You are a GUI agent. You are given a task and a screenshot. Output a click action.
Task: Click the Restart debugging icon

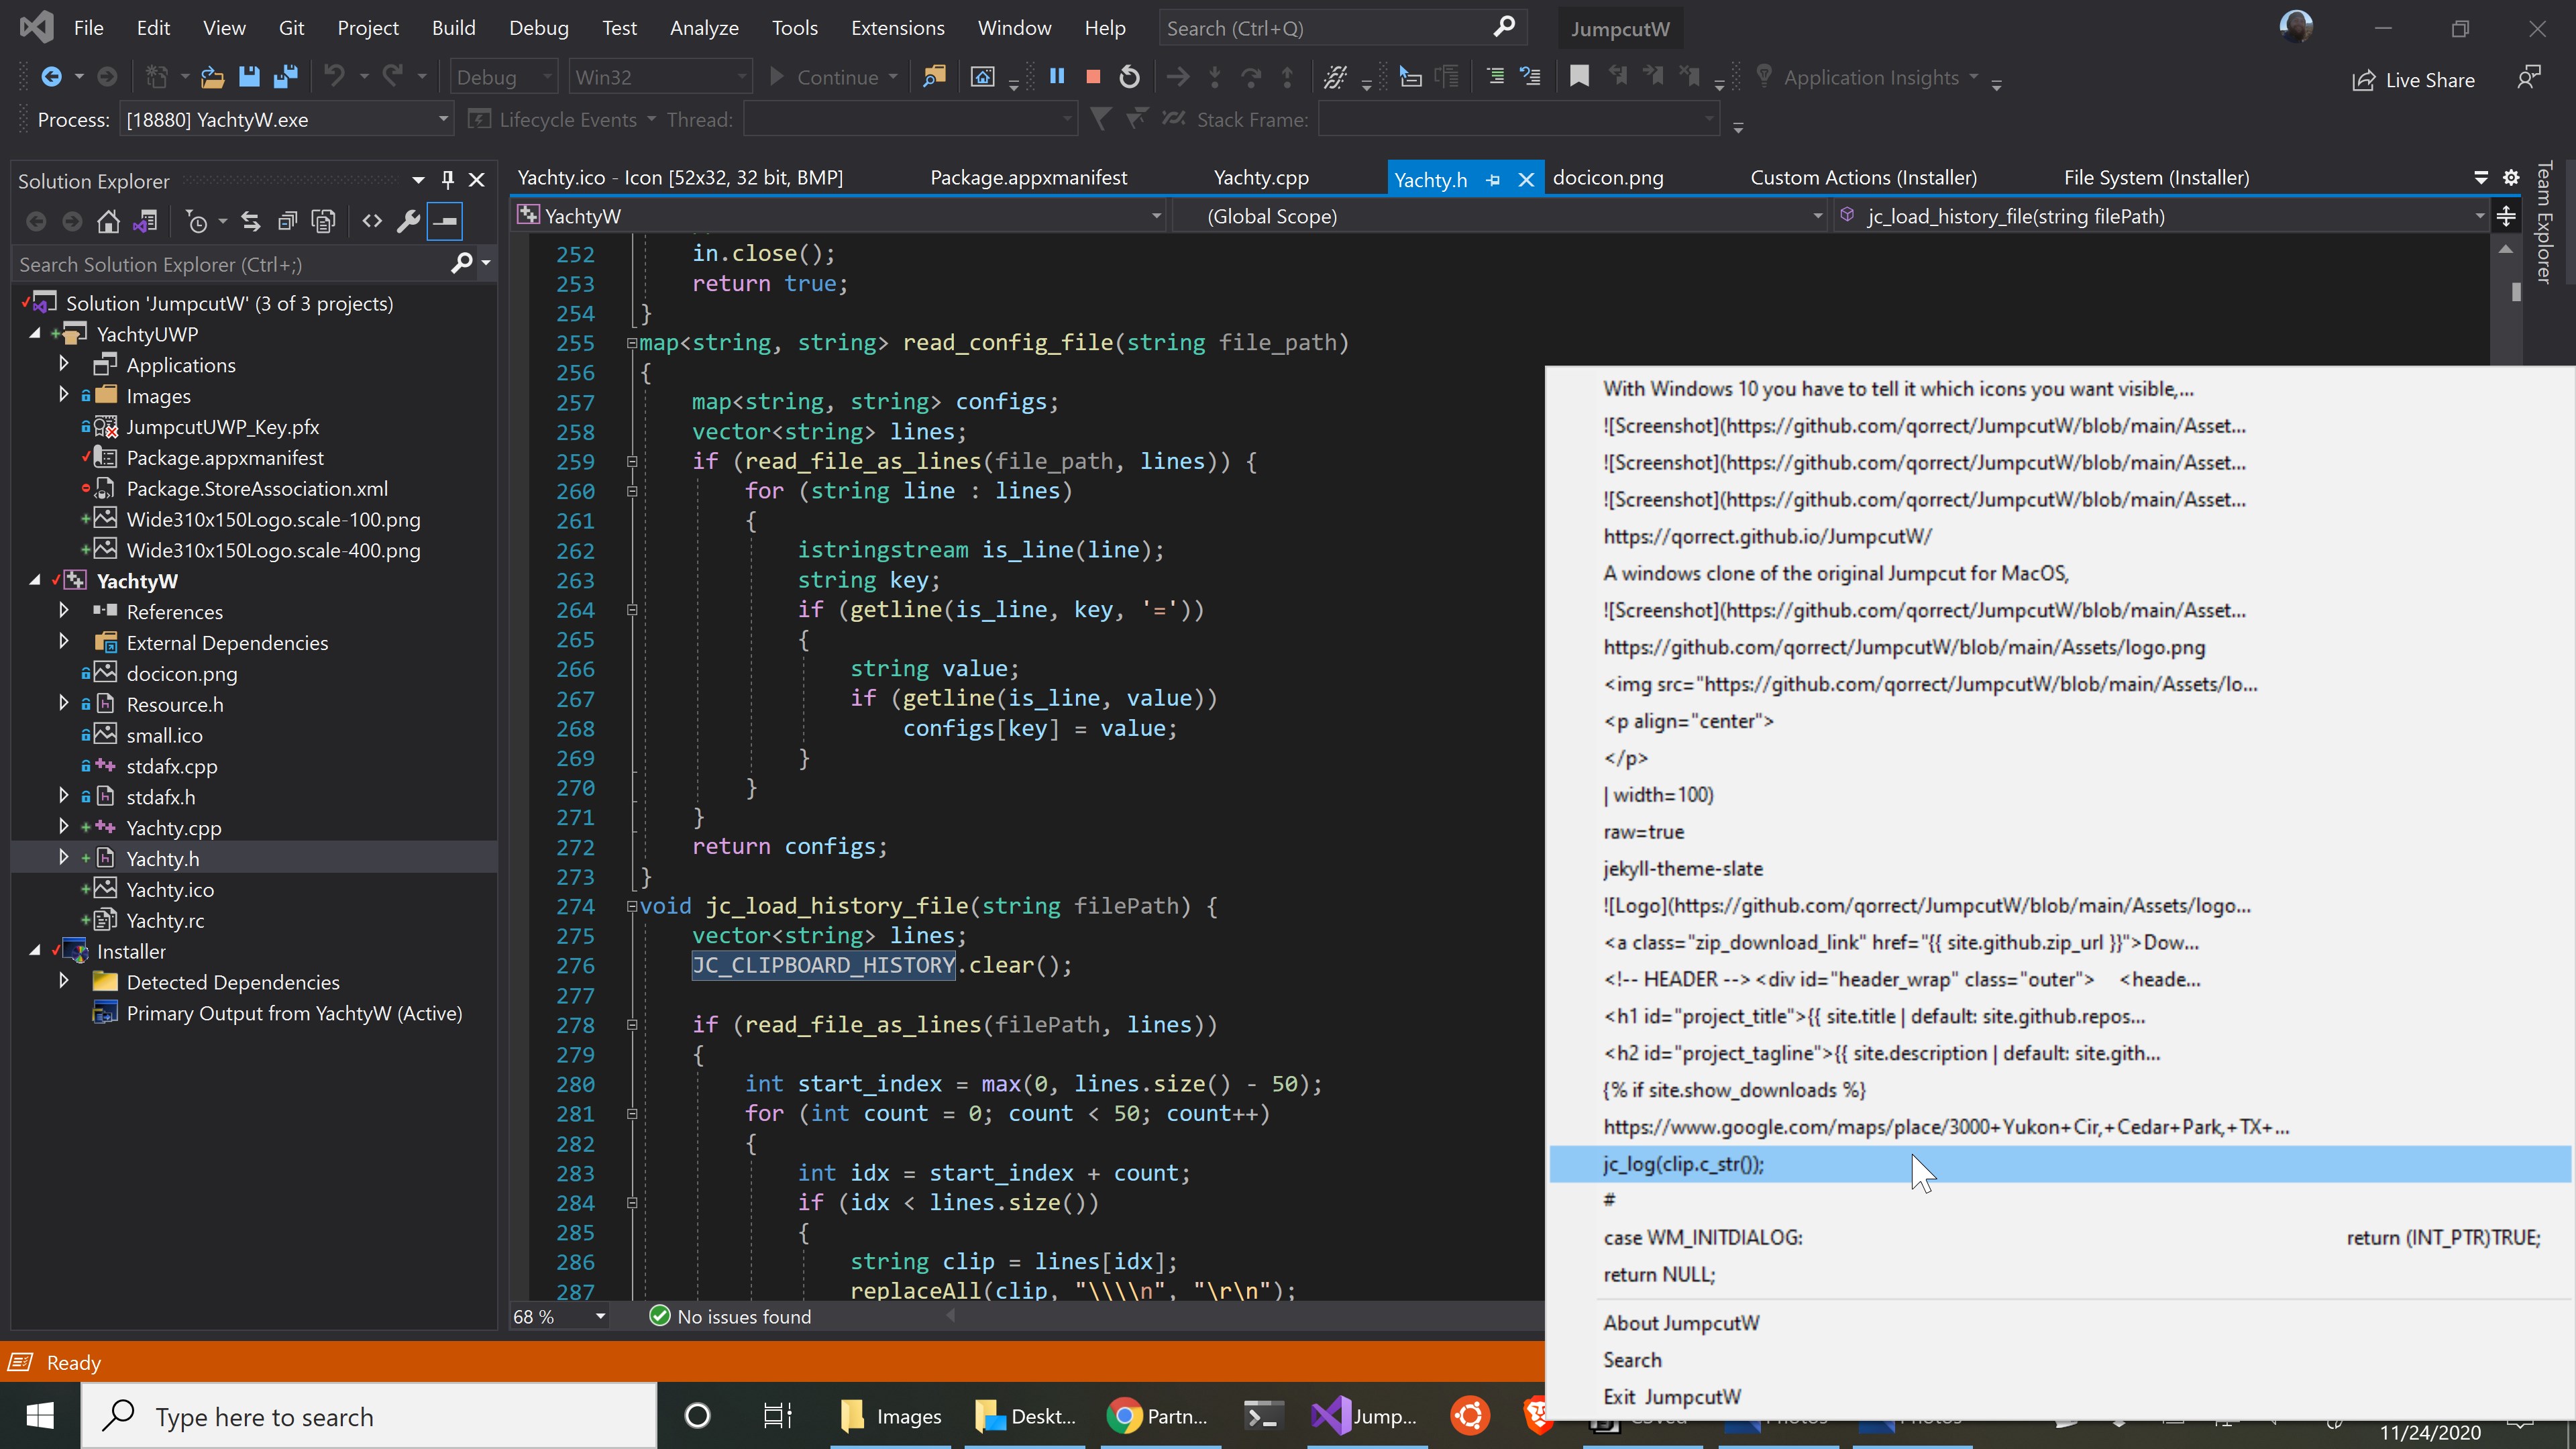tap(1129, 77)
